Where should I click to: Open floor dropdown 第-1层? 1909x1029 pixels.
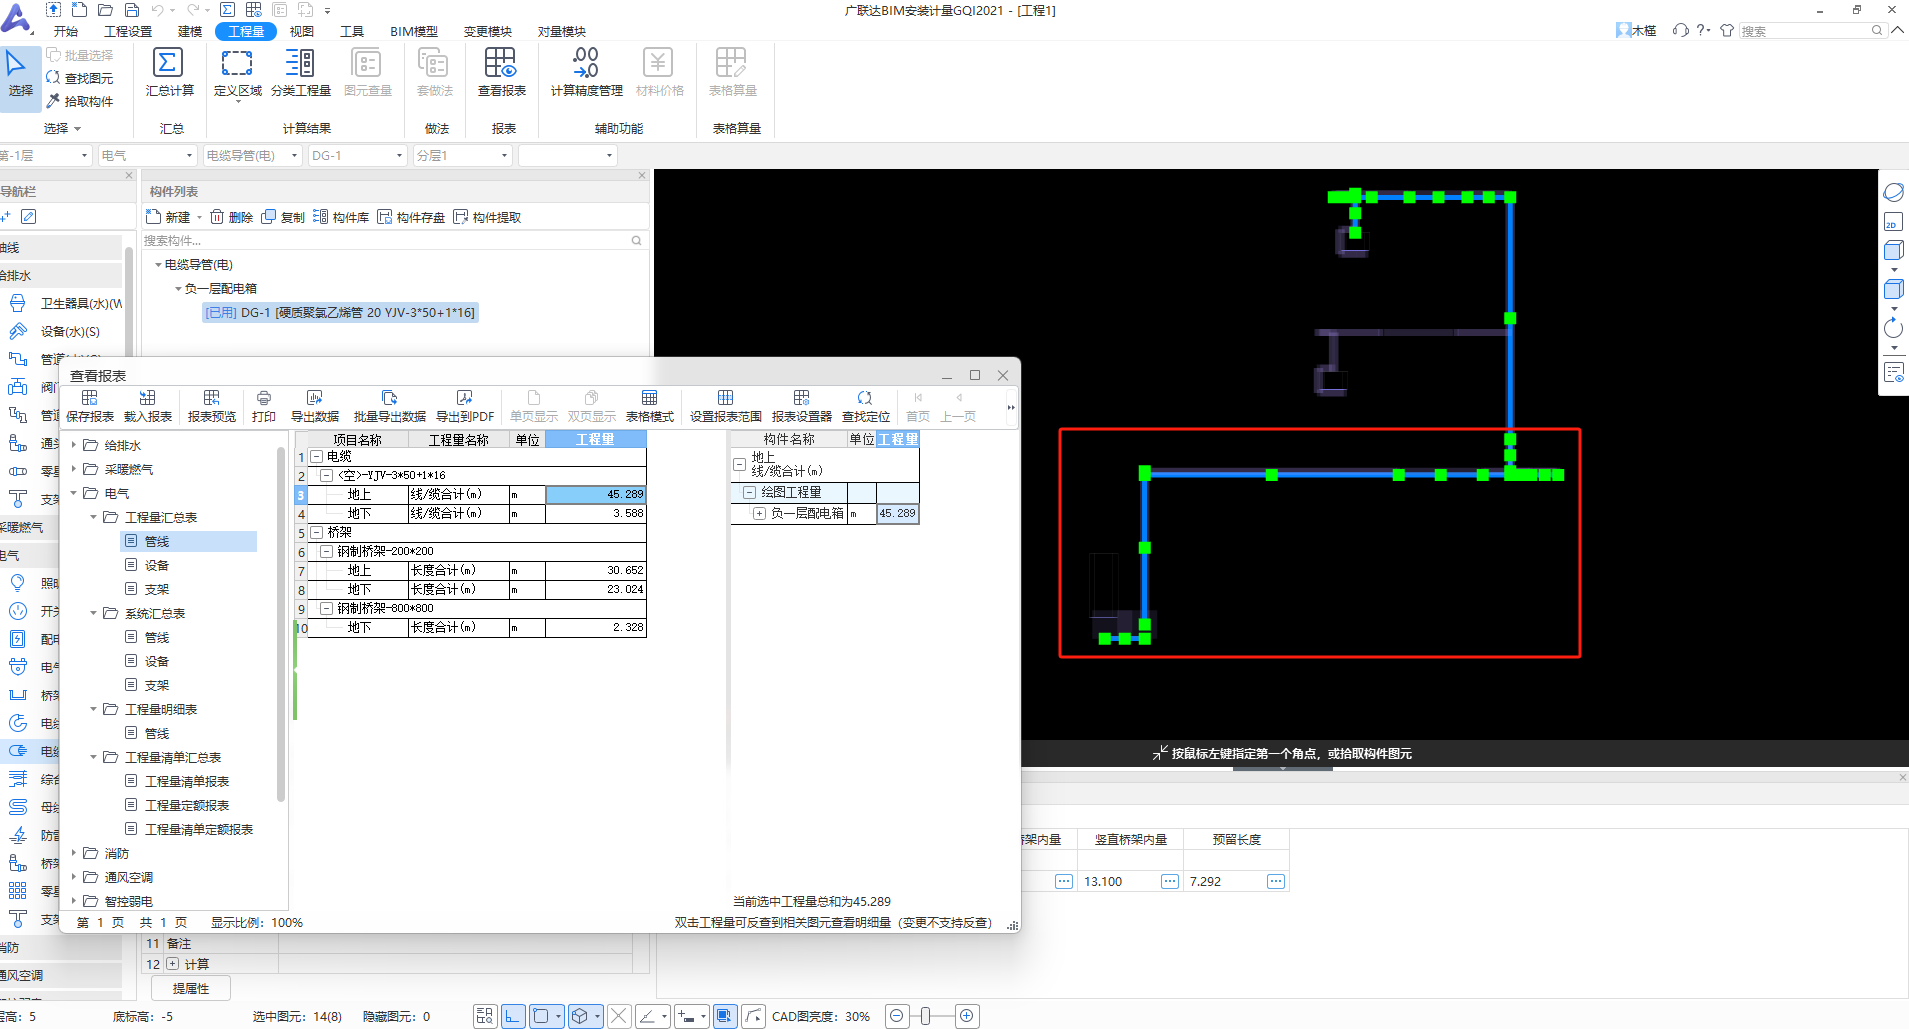point(45,155)
